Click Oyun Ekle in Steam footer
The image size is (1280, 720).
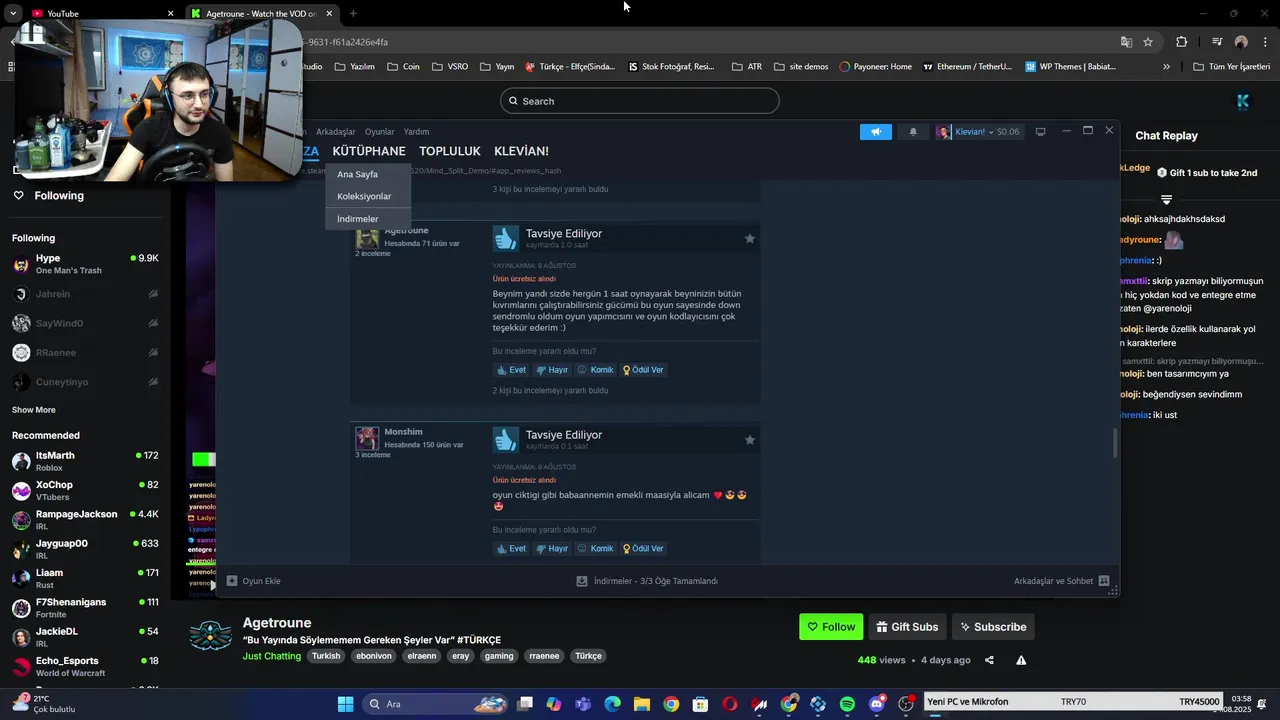[x=254, y=581]
